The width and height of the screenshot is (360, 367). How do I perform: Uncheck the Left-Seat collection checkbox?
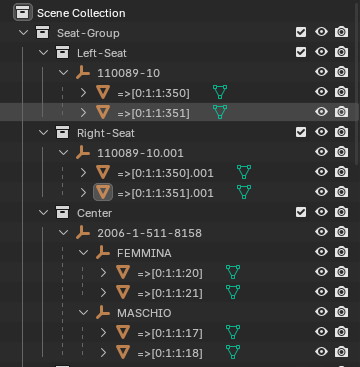click(x=301, y=52)
